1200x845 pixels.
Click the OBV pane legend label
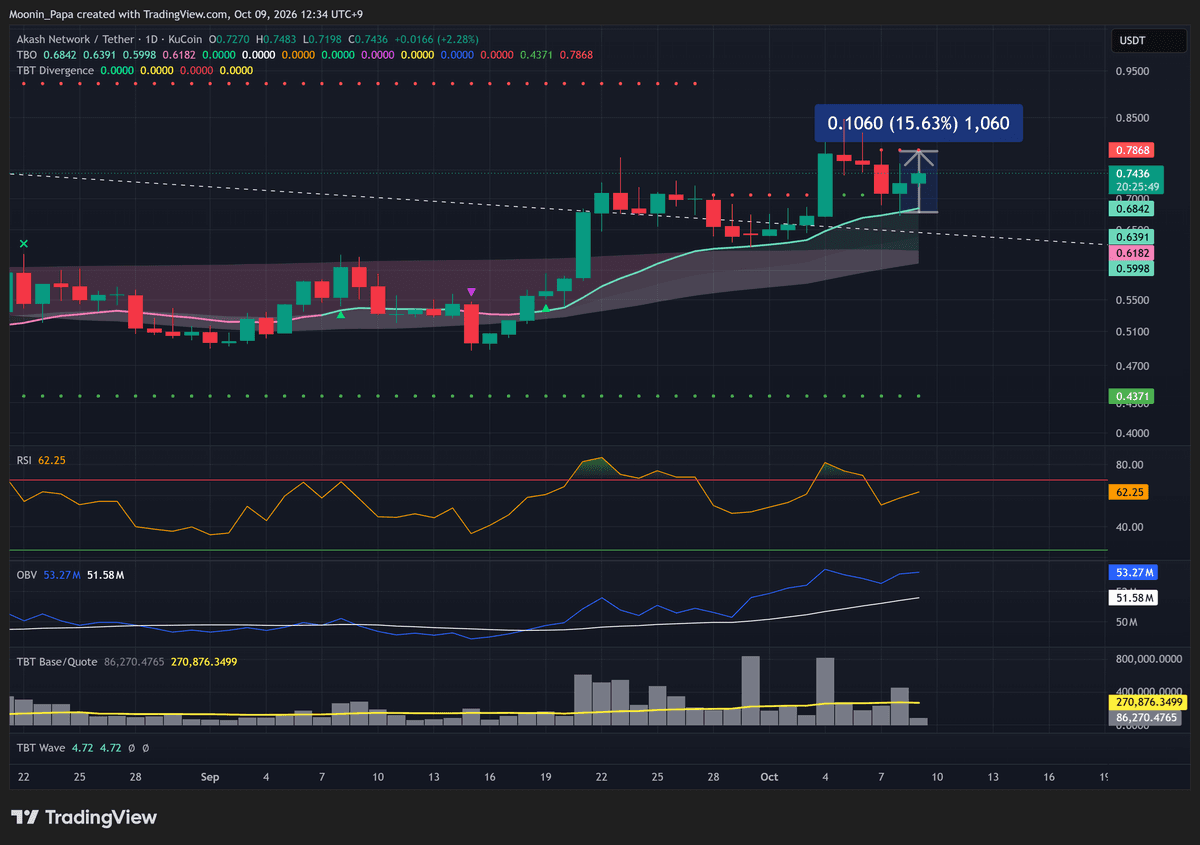click(x=26, y=575)
